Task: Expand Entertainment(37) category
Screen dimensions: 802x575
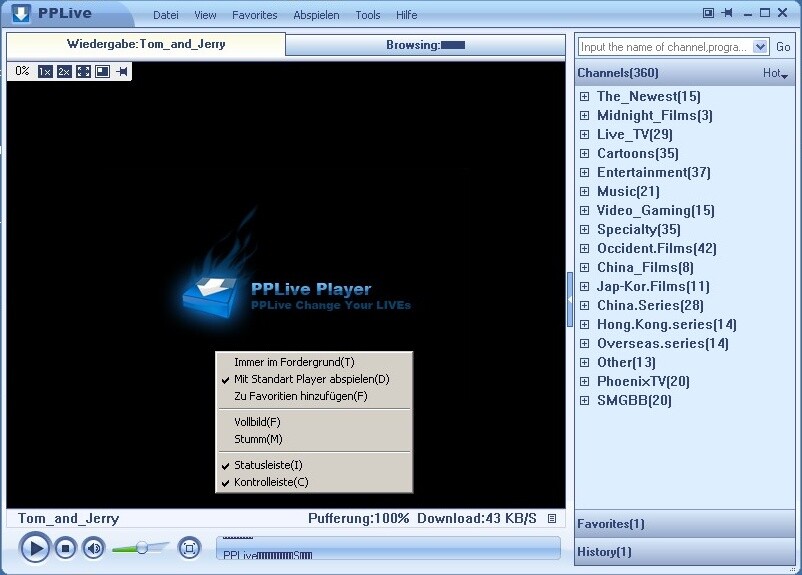Action: point(584,172)
